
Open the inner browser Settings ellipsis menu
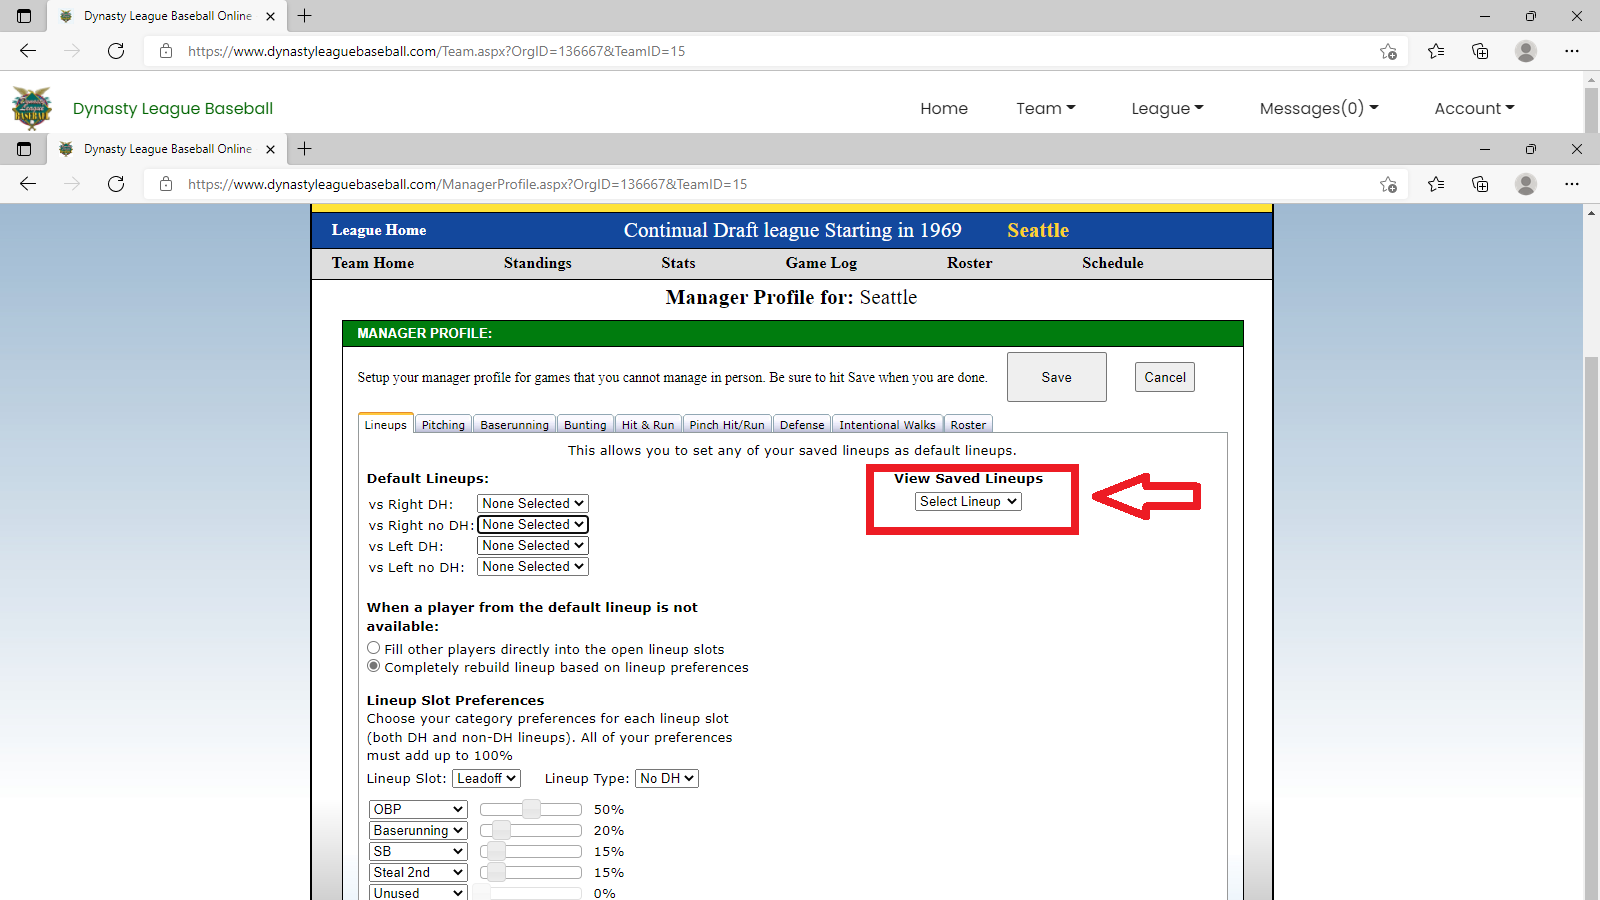[x=1572, y=184]
